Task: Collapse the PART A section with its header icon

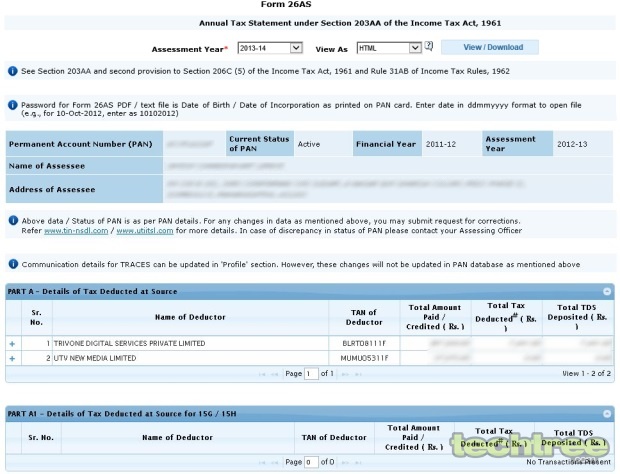Action: point(607,291)
